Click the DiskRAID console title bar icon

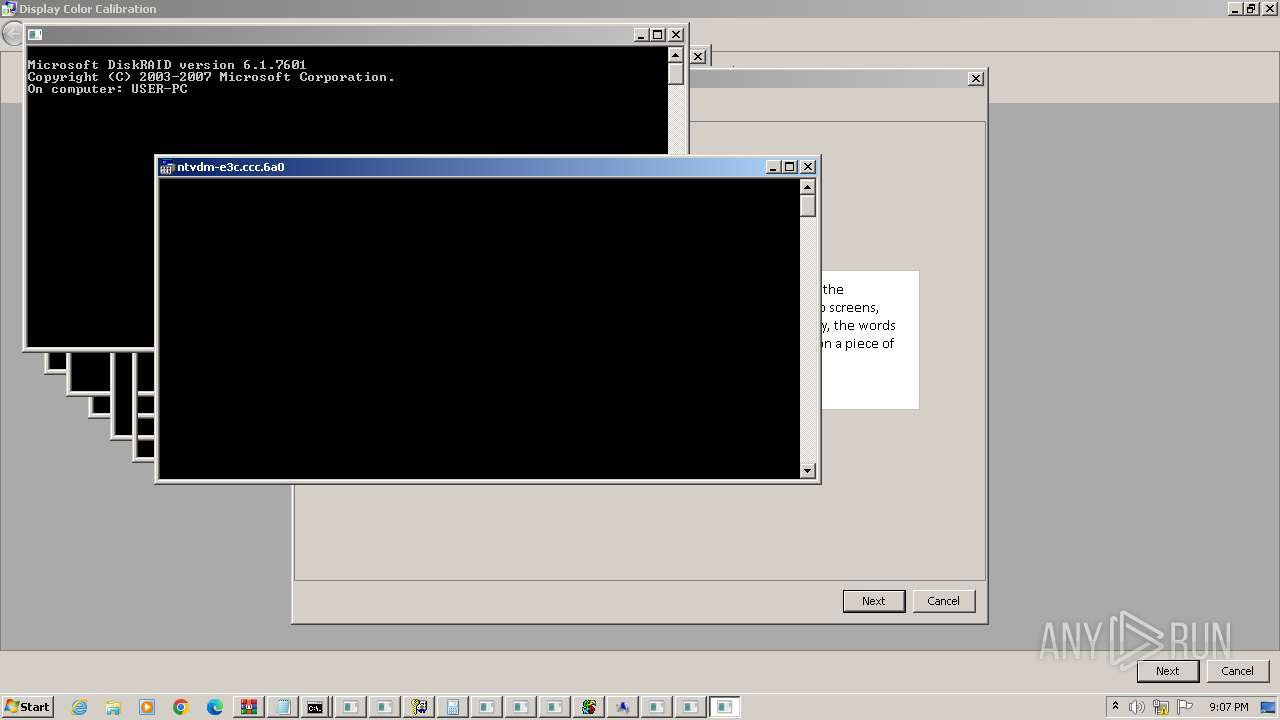pyautogui.click(x=34, y=35)
